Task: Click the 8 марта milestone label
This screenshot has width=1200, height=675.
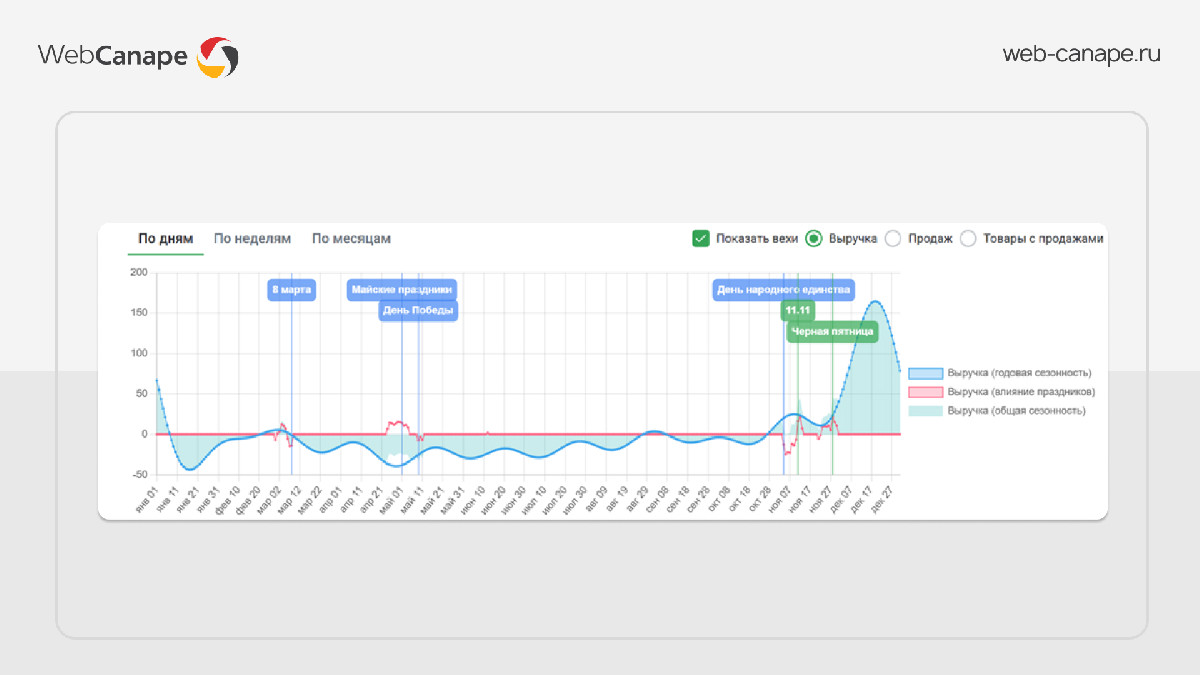Action: [292, 290]
